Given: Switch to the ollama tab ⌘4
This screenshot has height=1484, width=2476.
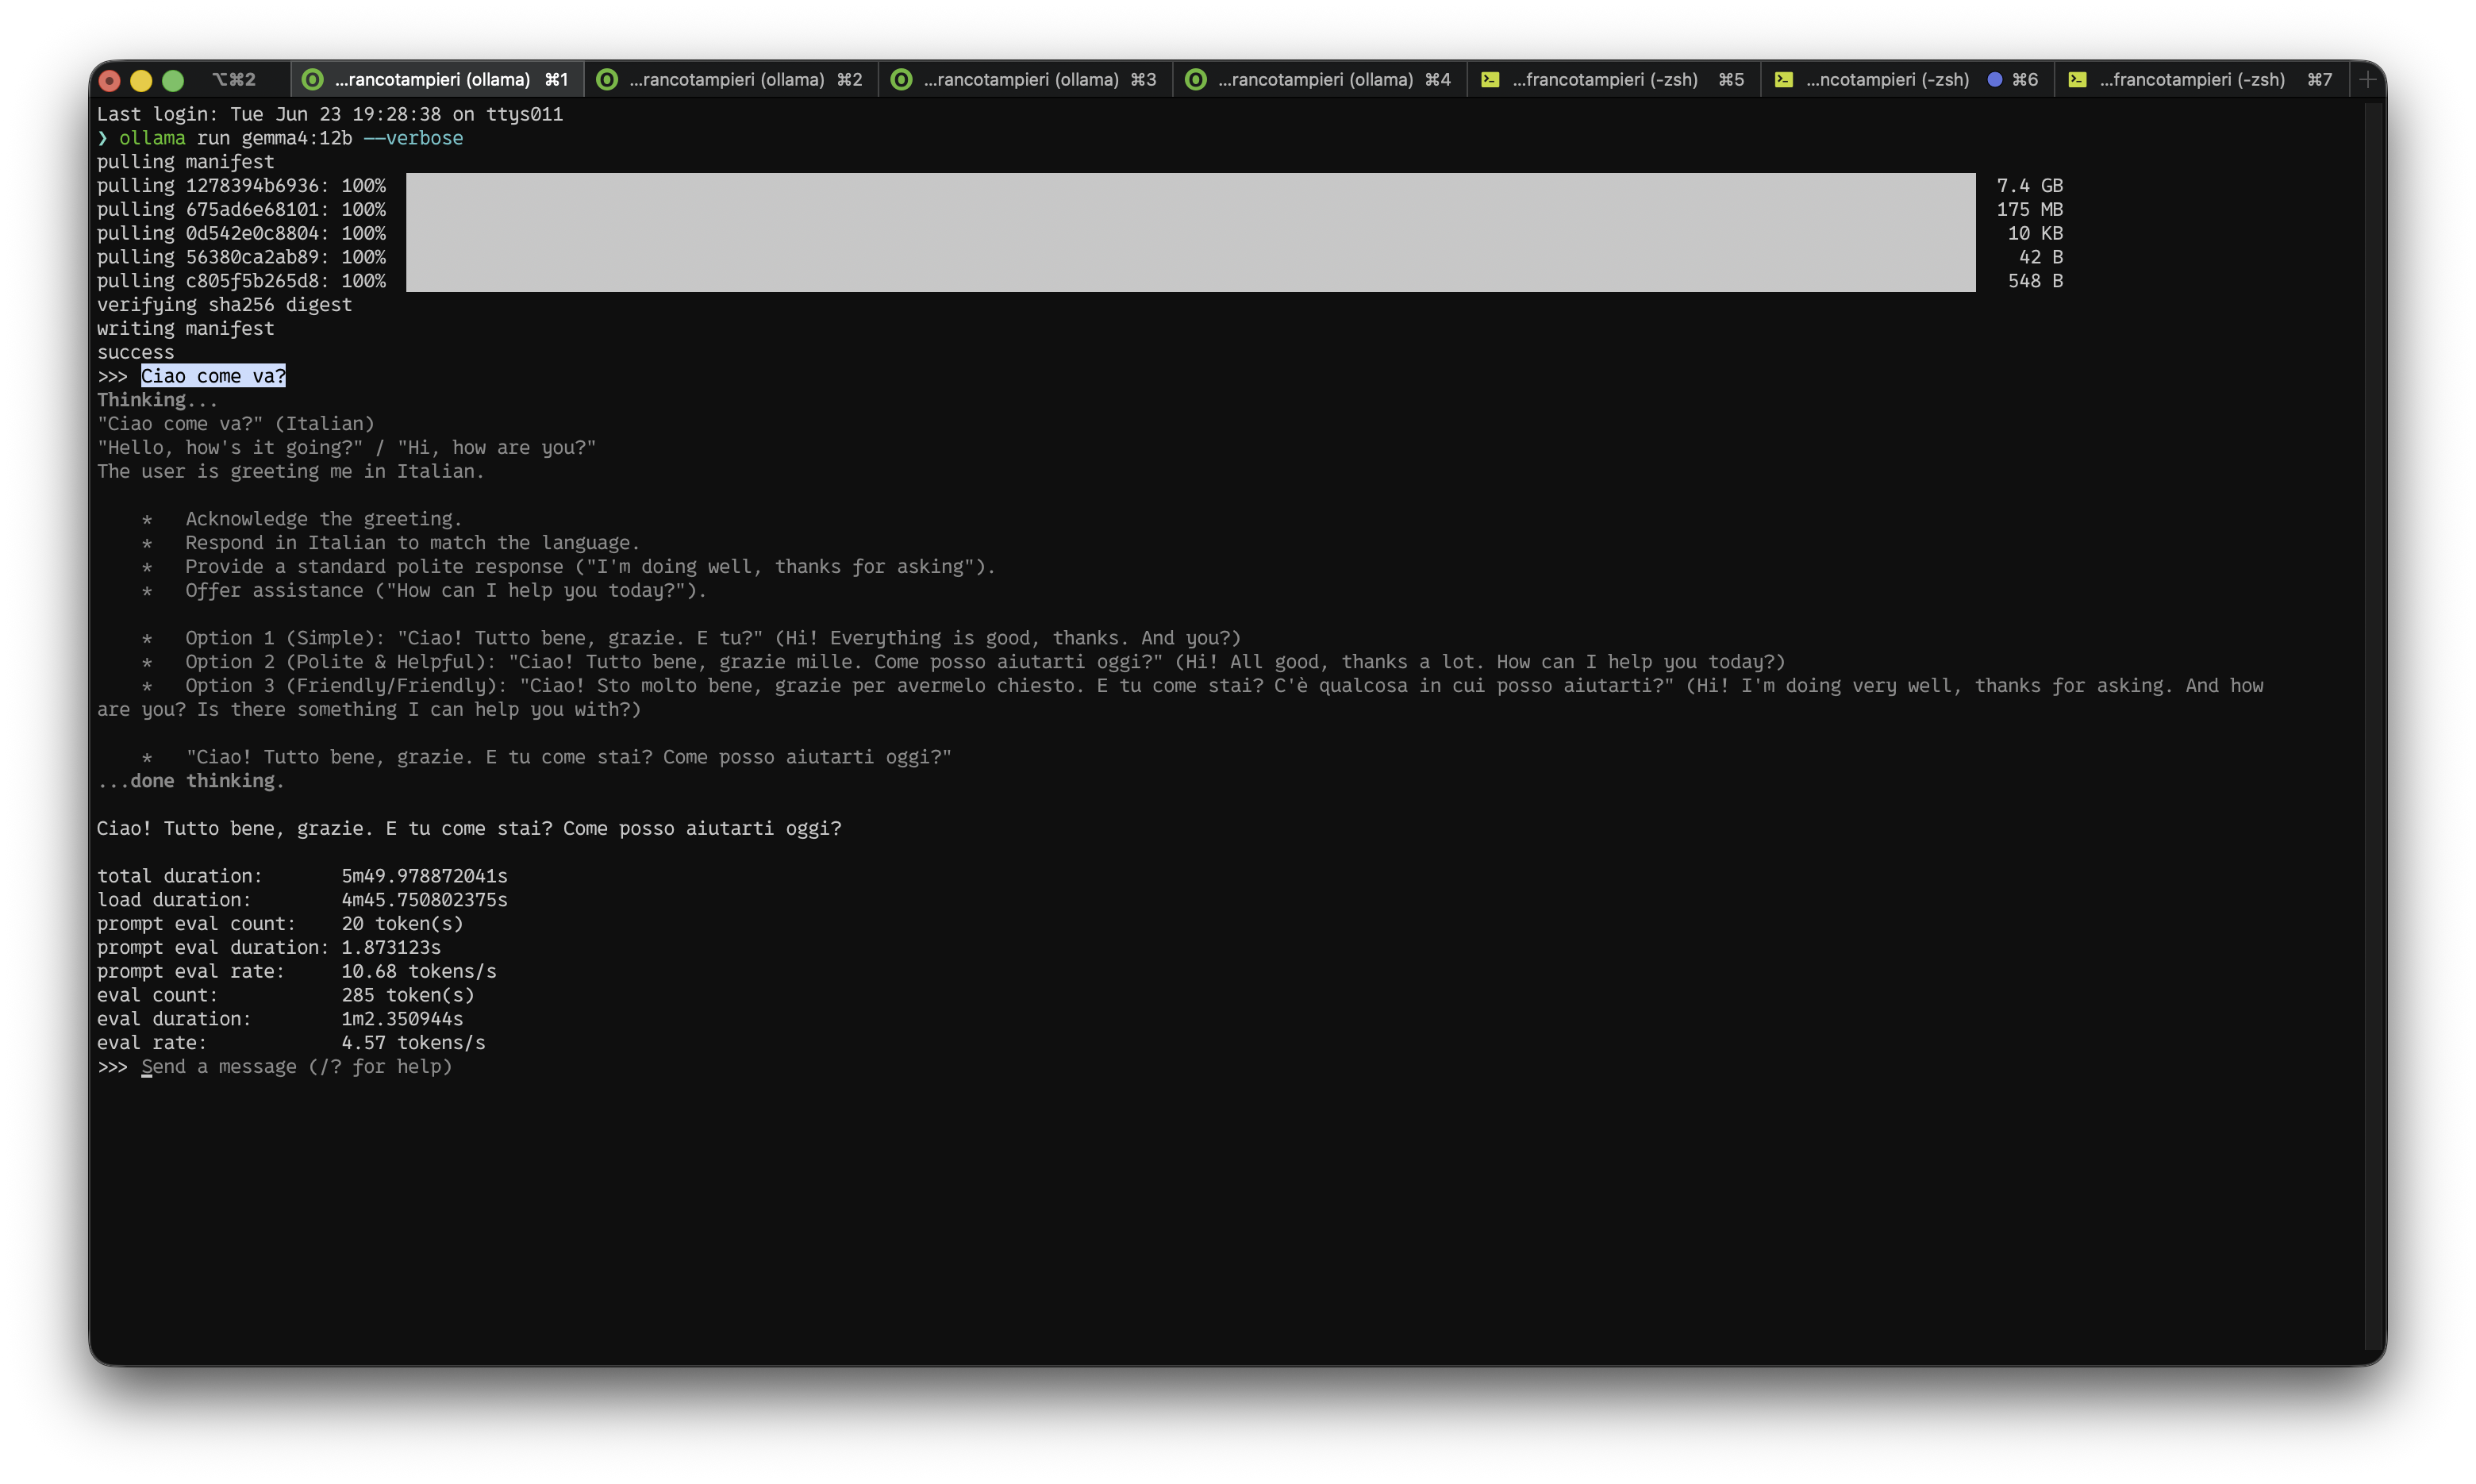Looking at the screenshot, I should [1319, 79].
